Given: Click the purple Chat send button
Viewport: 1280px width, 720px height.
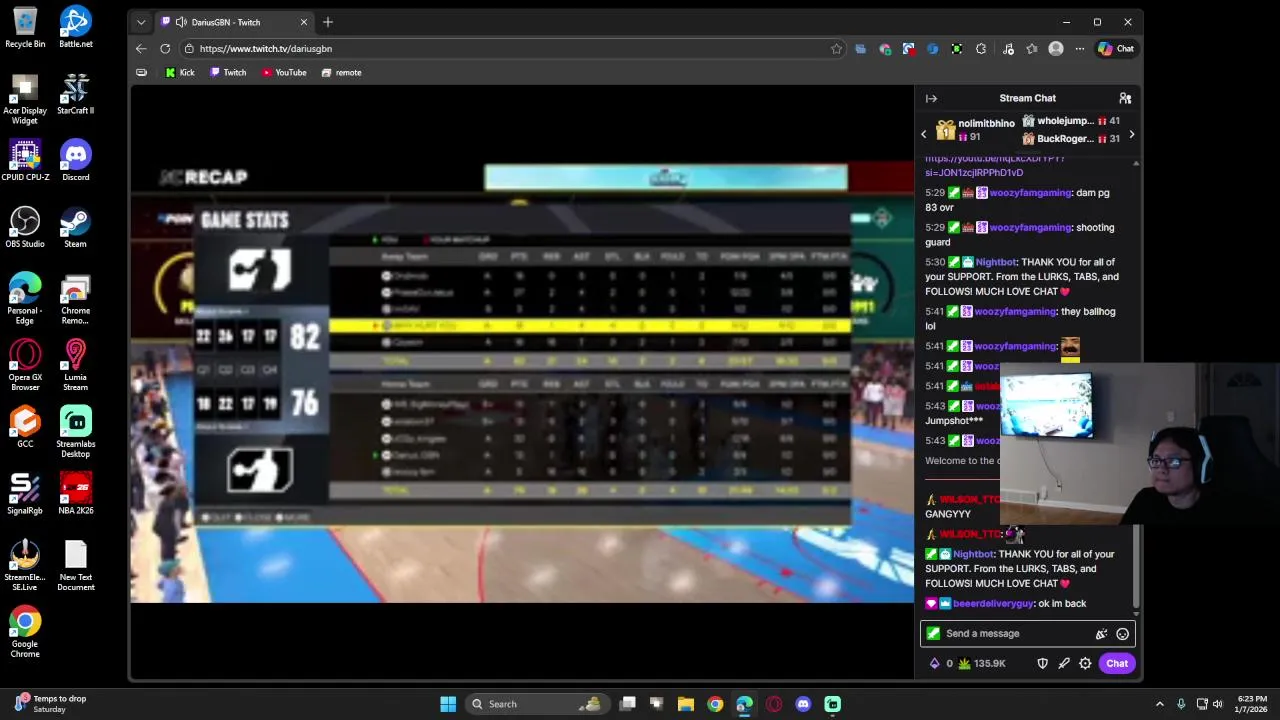Looking at the screenshot, I should 1117,663.
